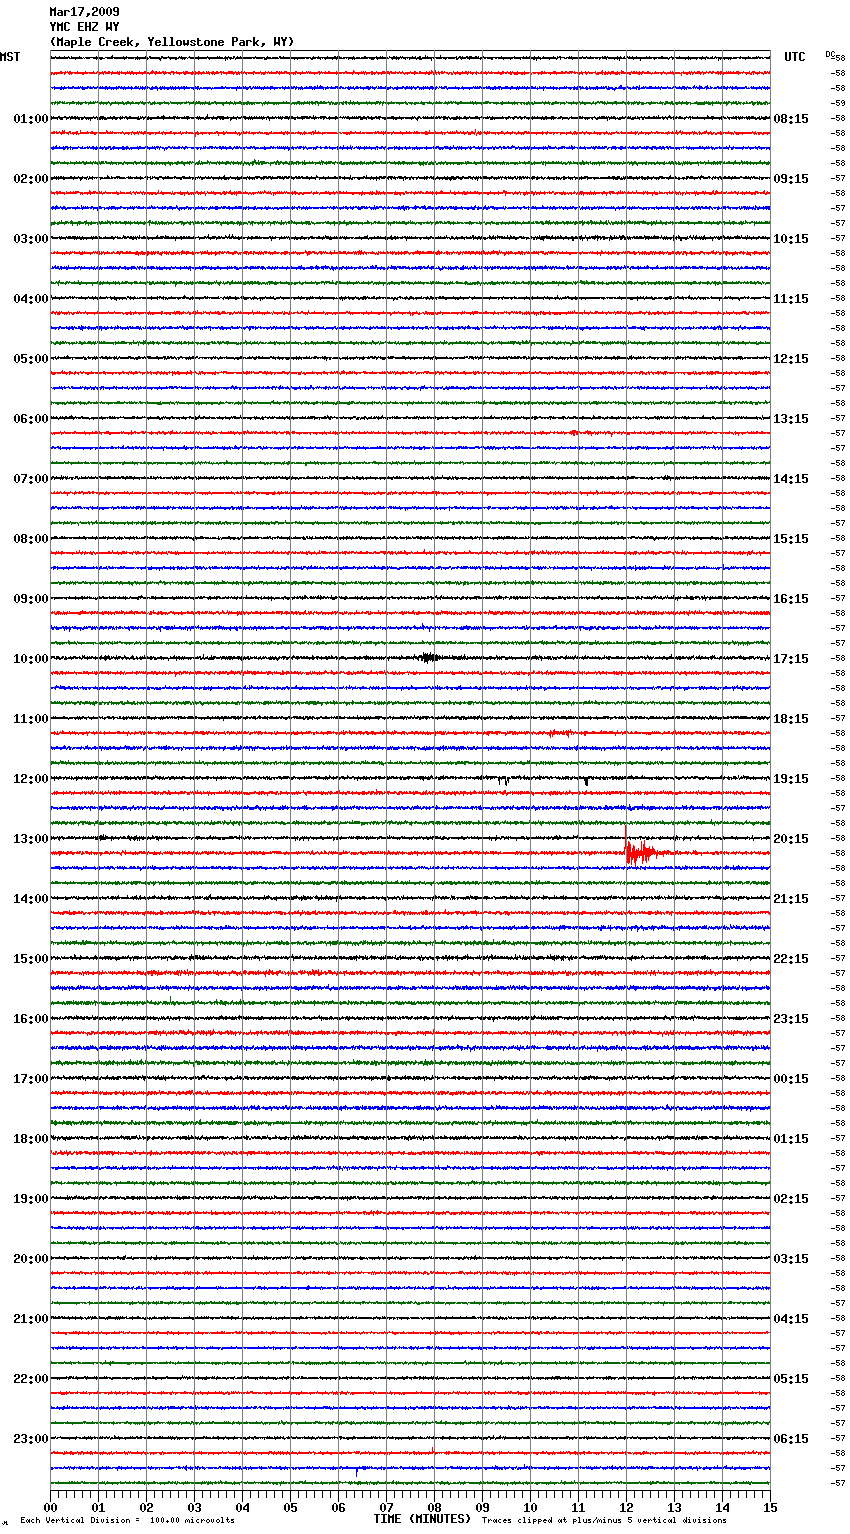
Task: Click the "09:15" UTC time label
Action: click(x=791, y=179)
